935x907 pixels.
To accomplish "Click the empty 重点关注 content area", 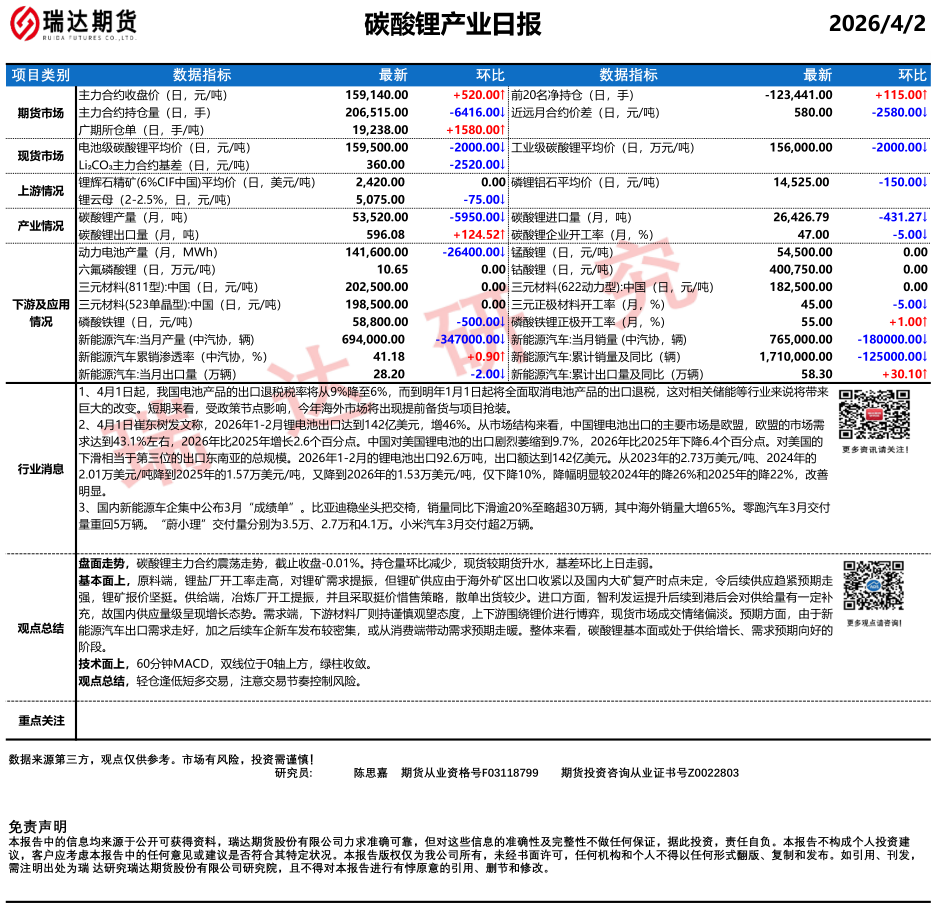I will click(x=500, y=721).
